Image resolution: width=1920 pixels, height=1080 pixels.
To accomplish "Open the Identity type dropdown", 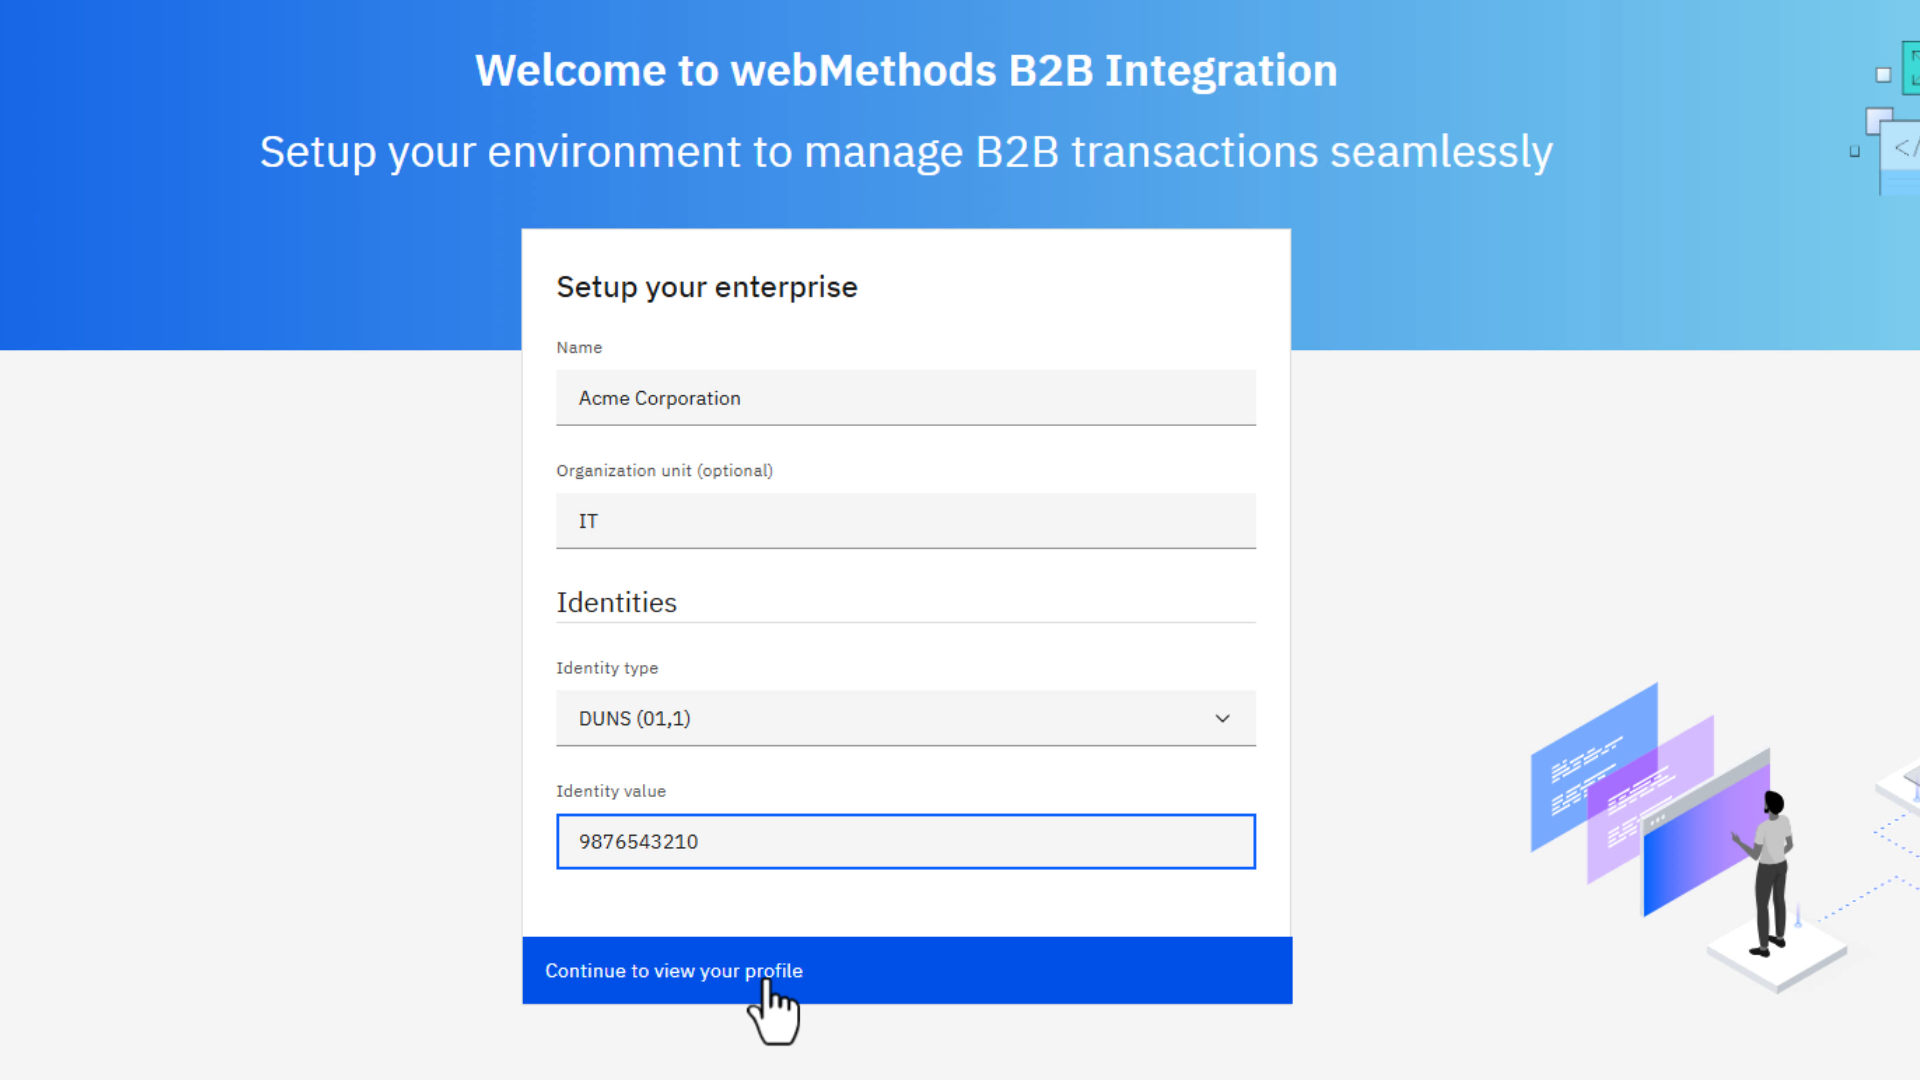I will tap(905, 719).
